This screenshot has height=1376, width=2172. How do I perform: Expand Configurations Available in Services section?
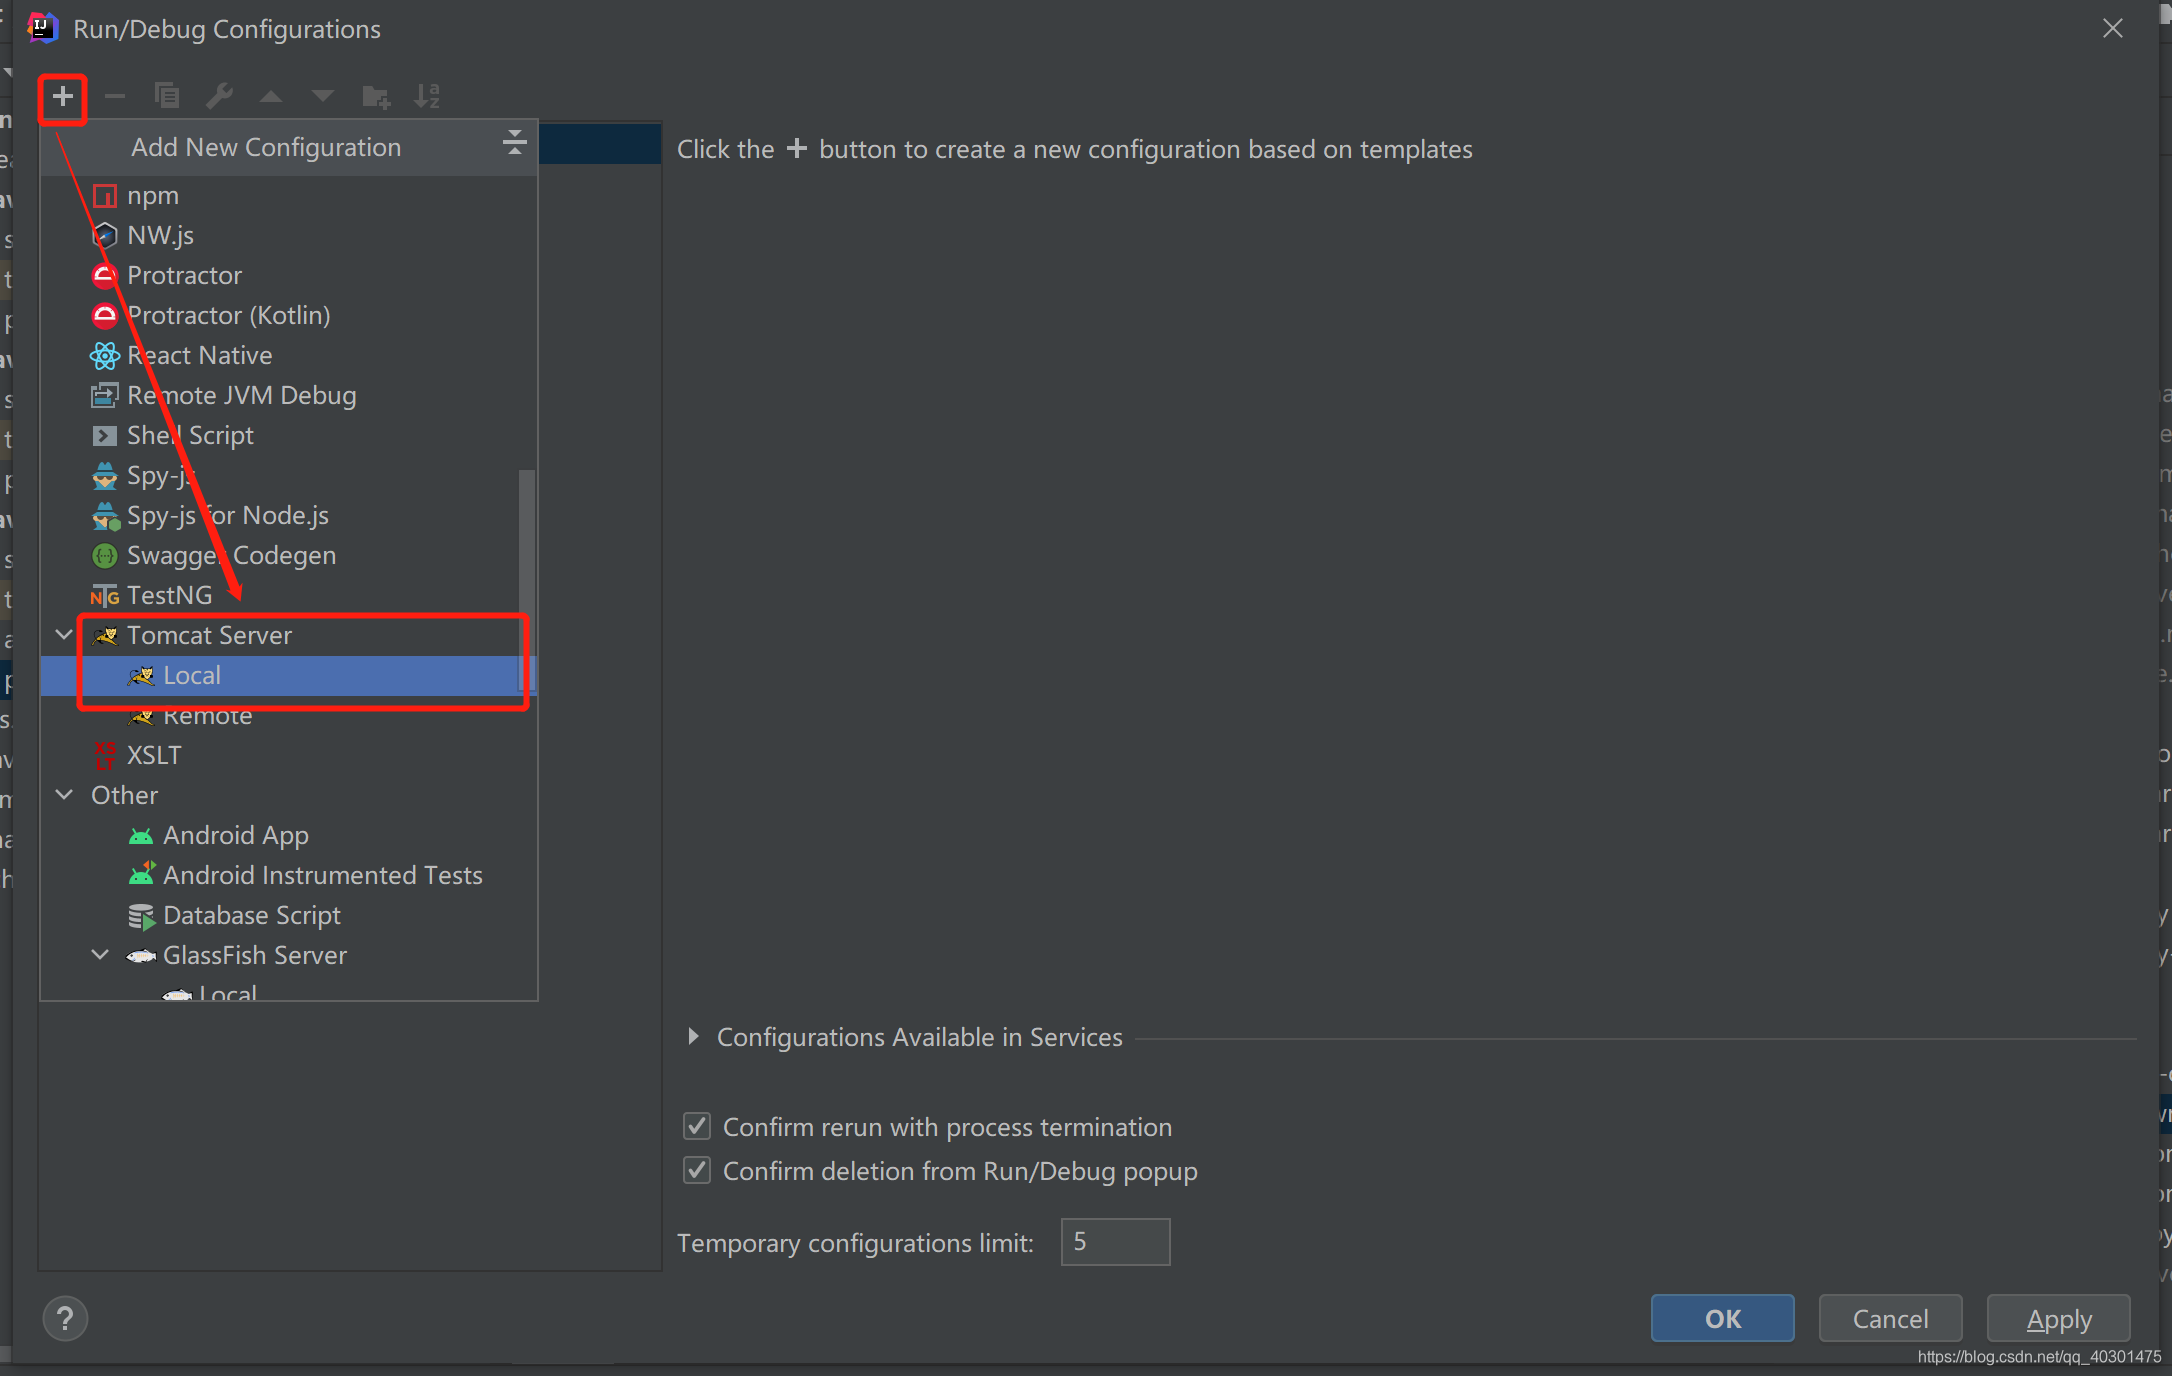[x=693, y=1037]
